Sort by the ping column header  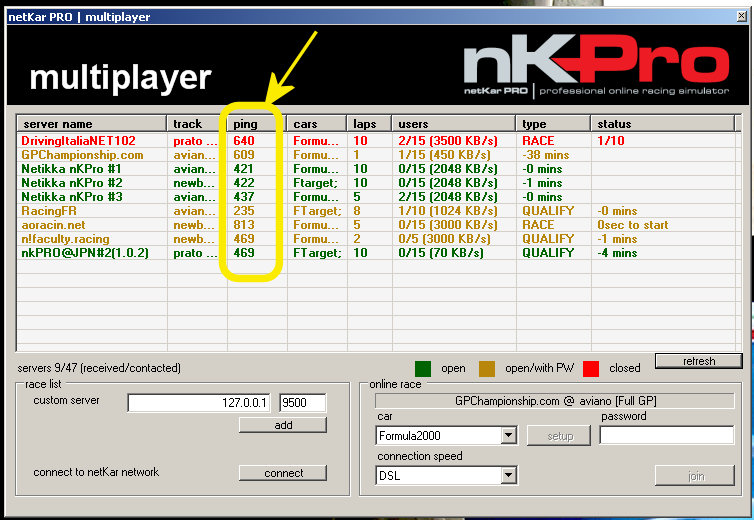click(x=257, y=124)
